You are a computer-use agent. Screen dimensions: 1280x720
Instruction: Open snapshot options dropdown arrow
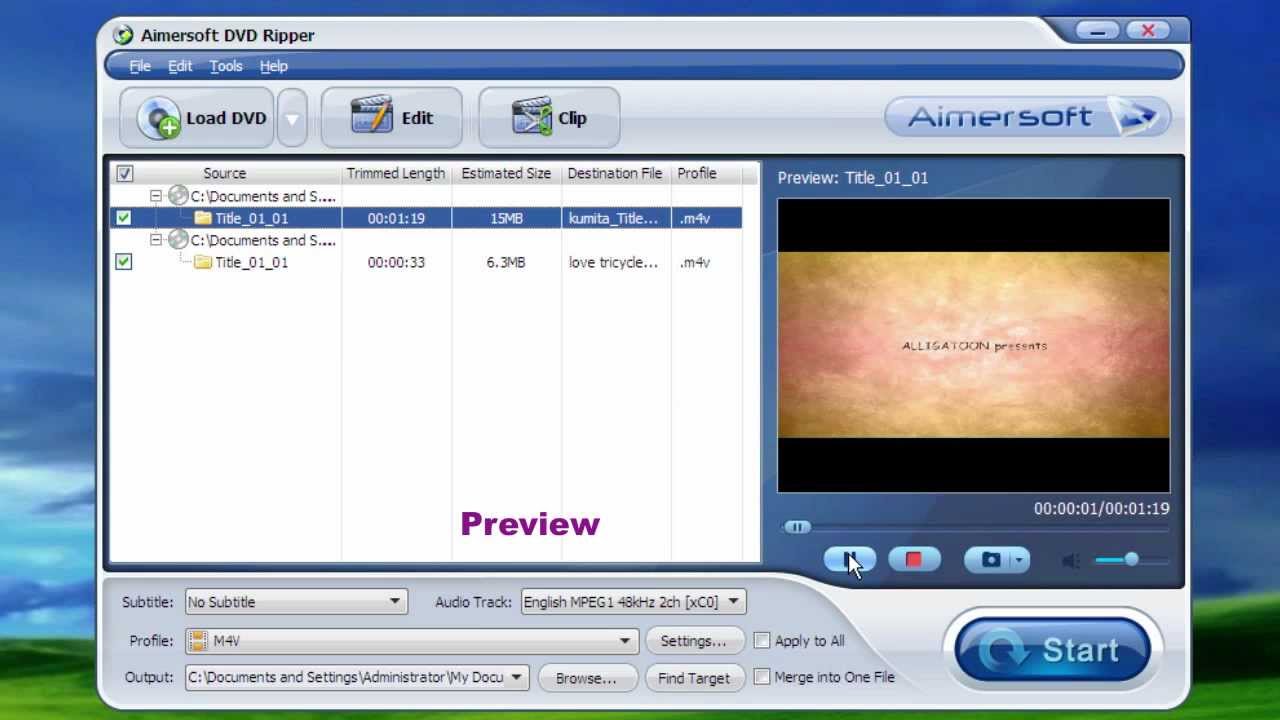tap(1019, 560)
